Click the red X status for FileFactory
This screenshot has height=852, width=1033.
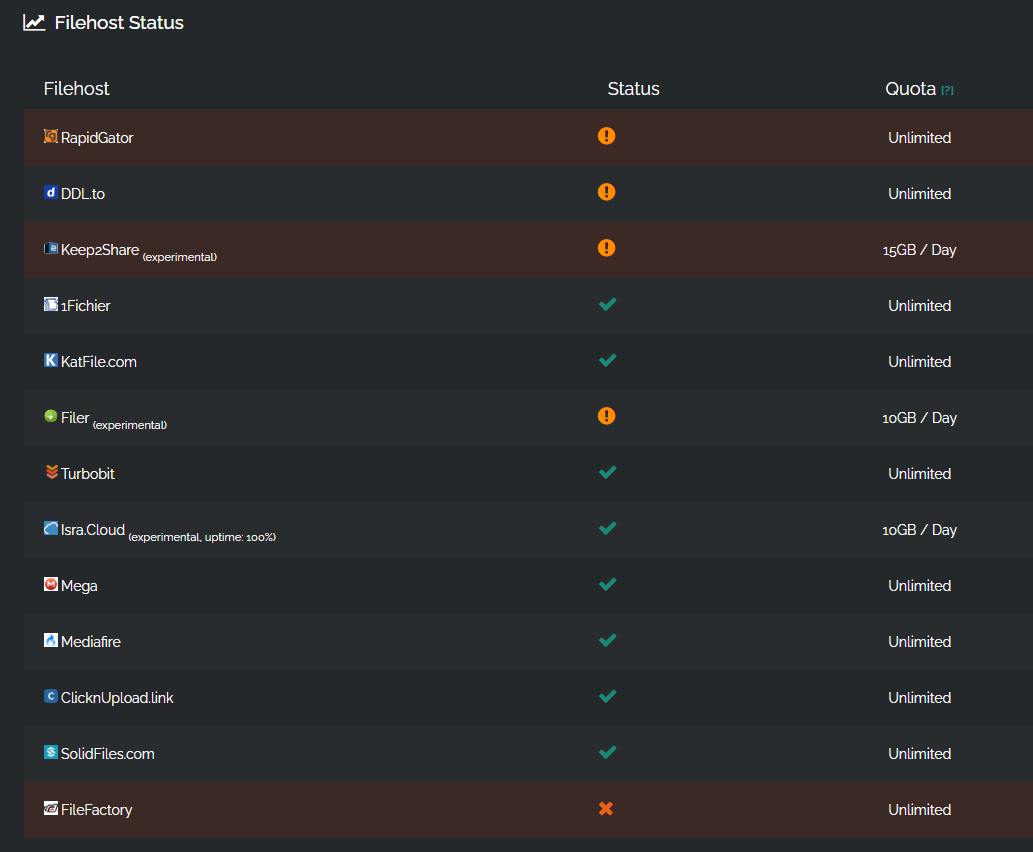[x=606, y=809]
